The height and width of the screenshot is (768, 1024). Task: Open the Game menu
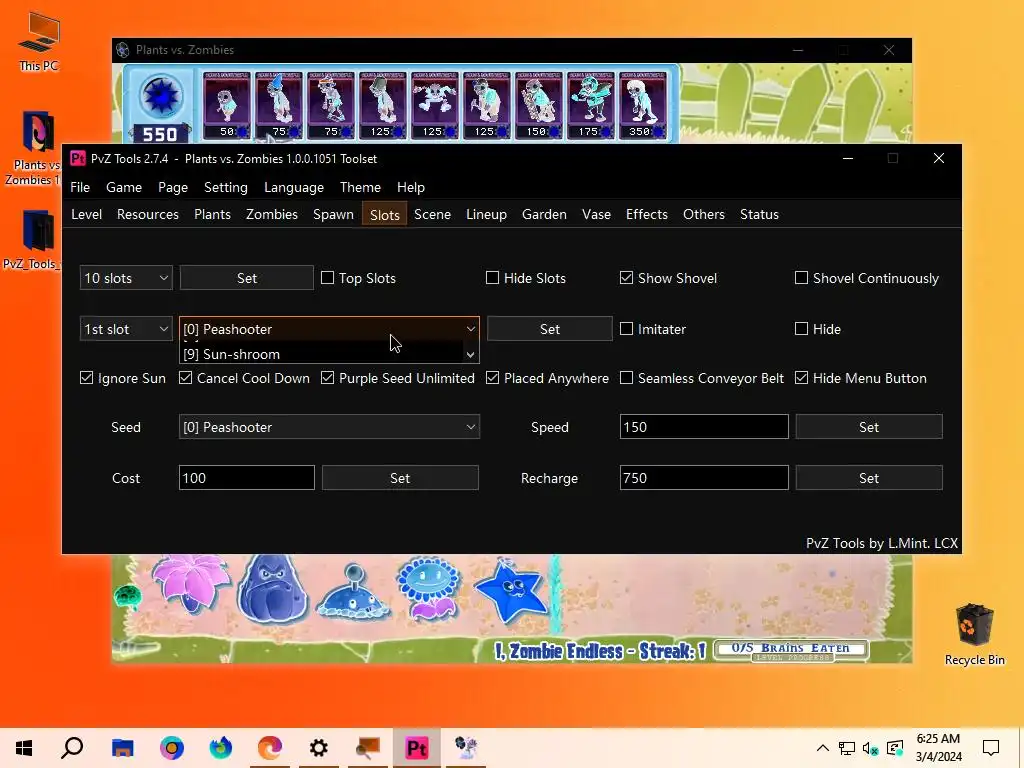(x=124, y=187)
